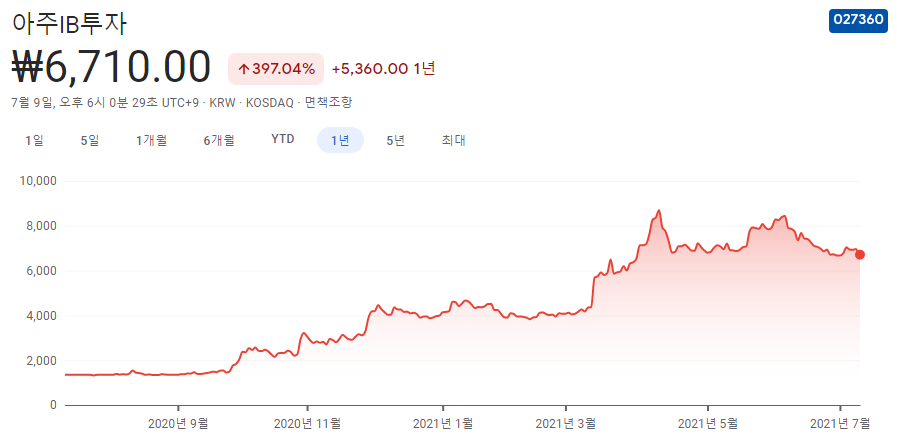Viewport: 897px width, 444px height.
Task: Switch chart to 1개월 range
Action: (152, 140)
